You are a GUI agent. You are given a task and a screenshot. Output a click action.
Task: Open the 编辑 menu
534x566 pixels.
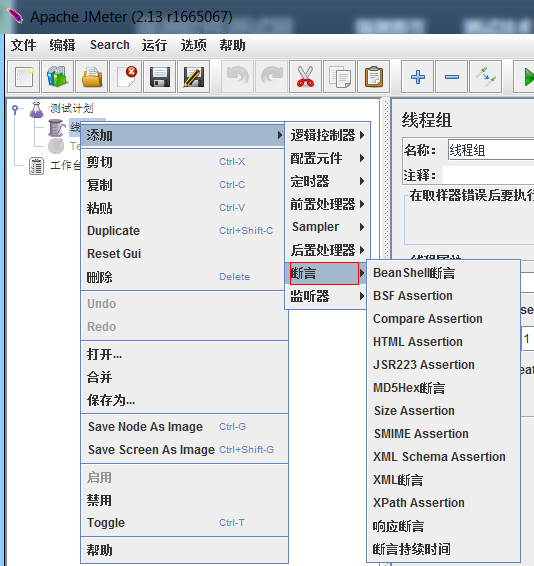(x=62, y=45)
